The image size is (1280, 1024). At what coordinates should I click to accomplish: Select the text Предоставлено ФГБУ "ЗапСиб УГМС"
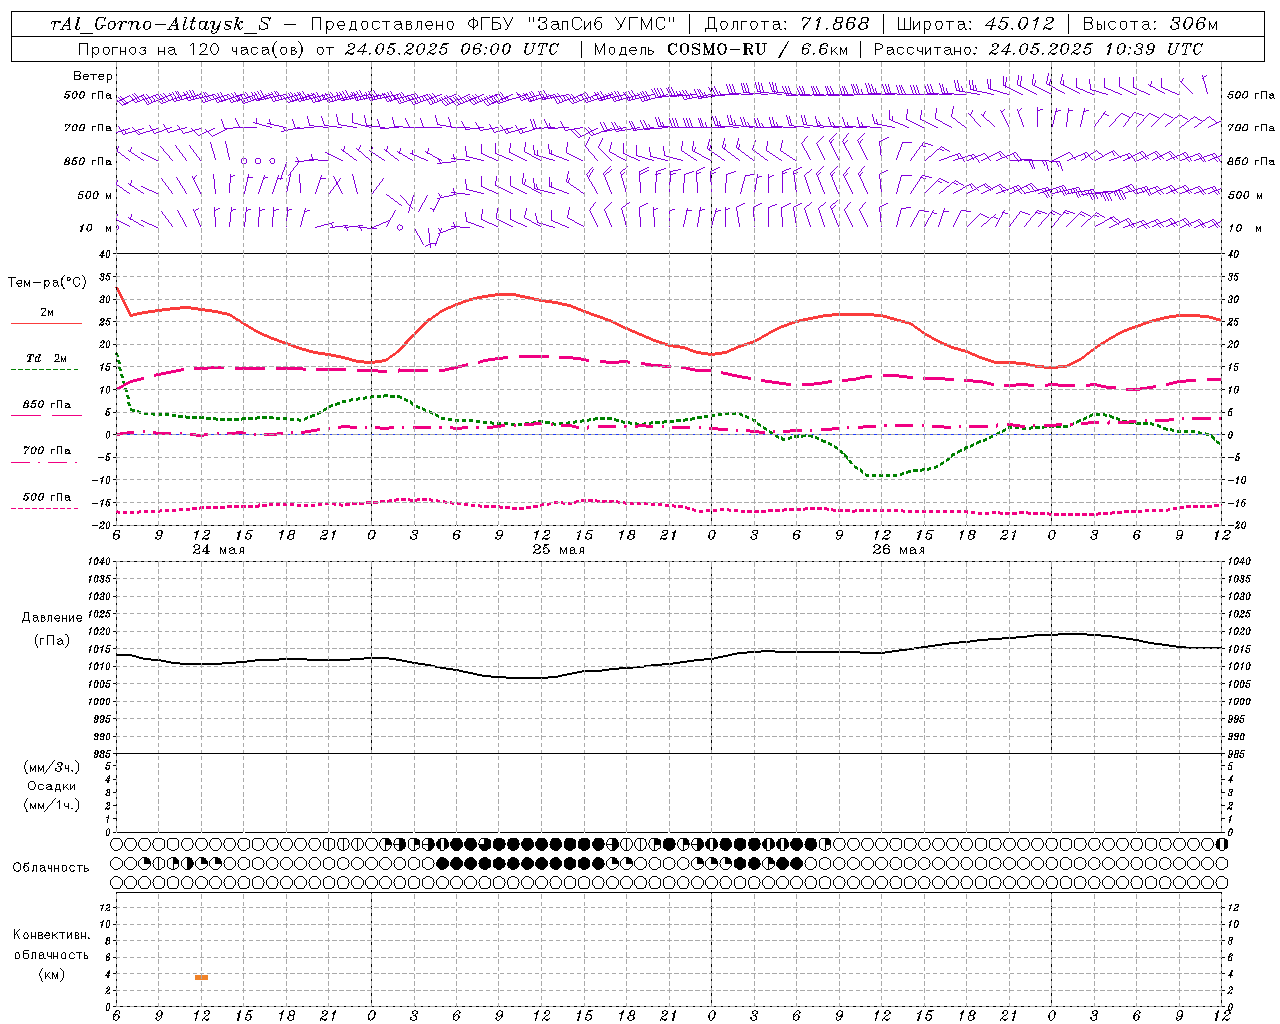tap(493, 25)
